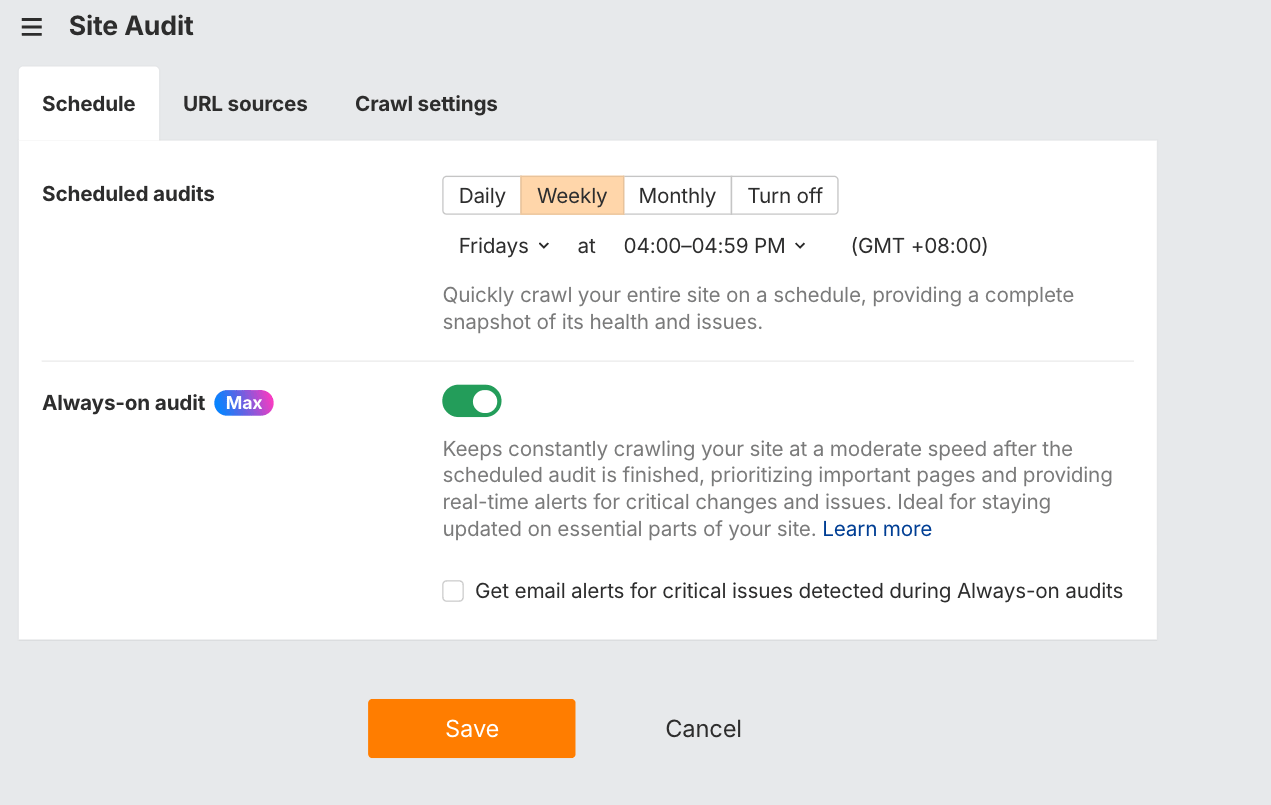Open the 04:00–04:59 PM time dropdown

click(715, 246)
